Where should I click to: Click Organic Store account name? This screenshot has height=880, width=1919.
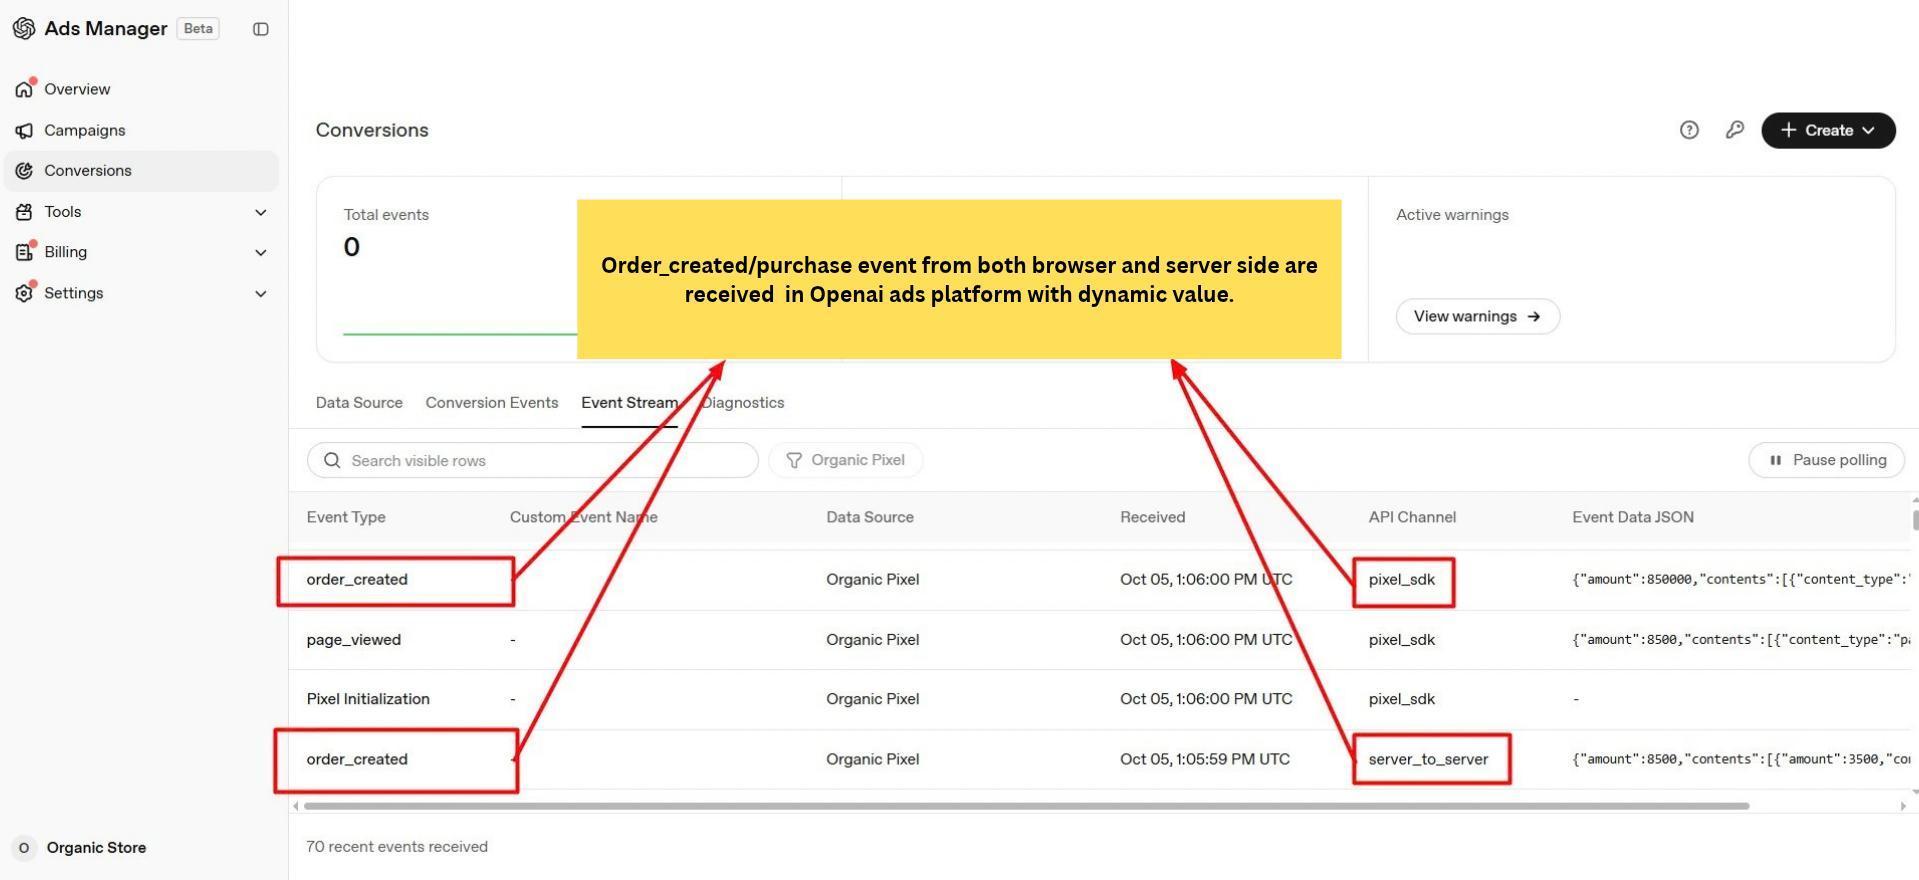(x=96, y=848)
